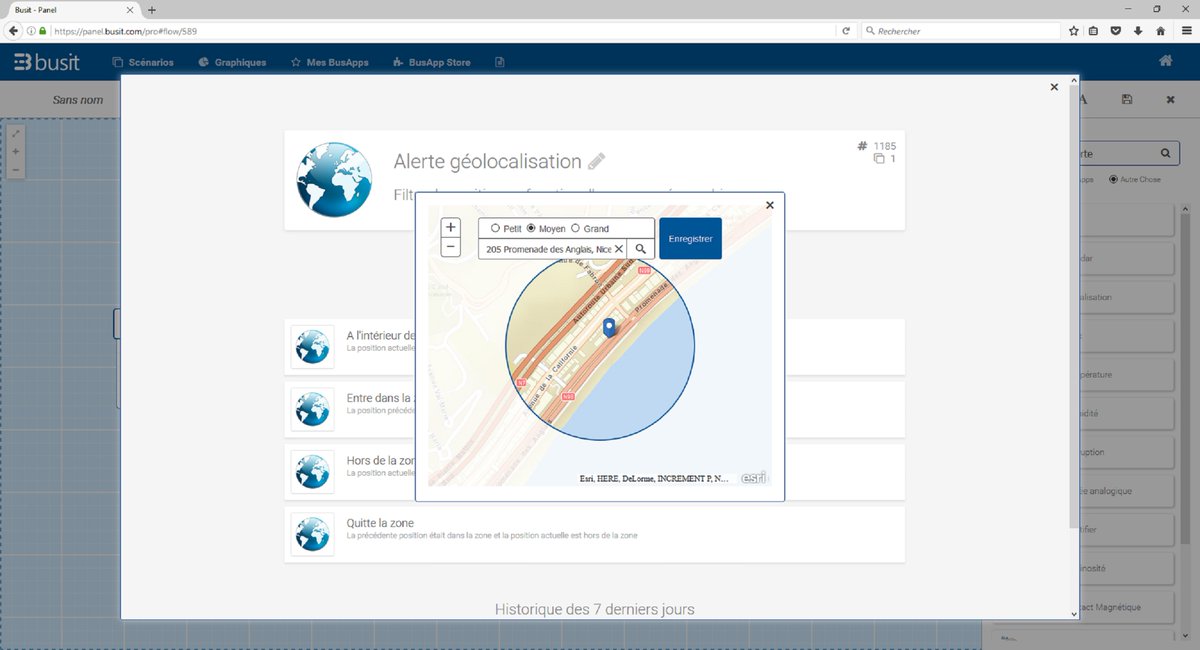The height and width of the screenshot is (650, 1200).
Task: Click the Pocket icon in browser toolbar
Action: [1116, 31]
